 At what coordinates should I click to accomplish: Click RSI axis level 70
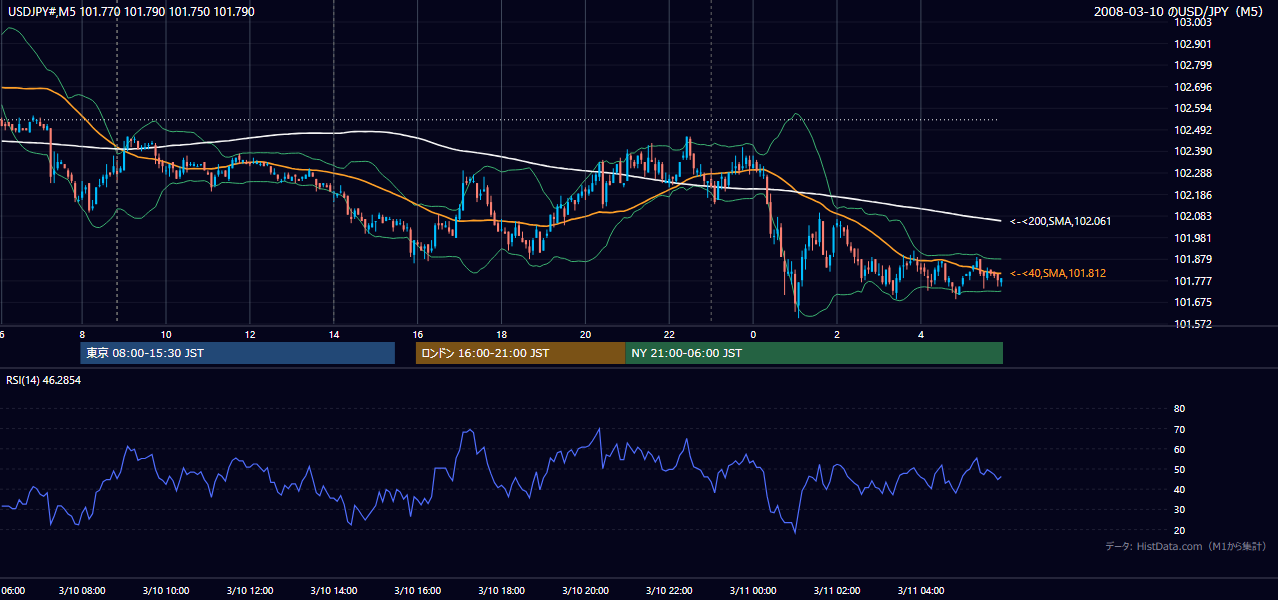(x=1179, y=429)
